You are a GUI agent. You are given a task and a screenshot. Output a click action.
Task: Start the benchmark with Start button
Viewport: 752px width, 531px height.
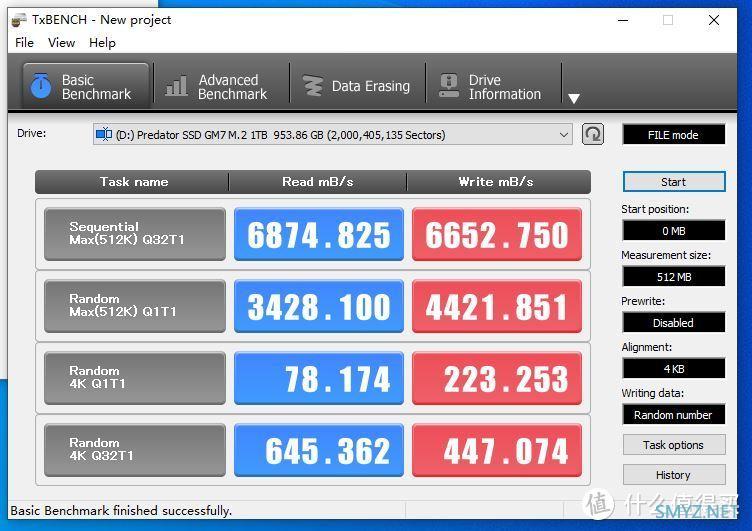tap(674, 182)
